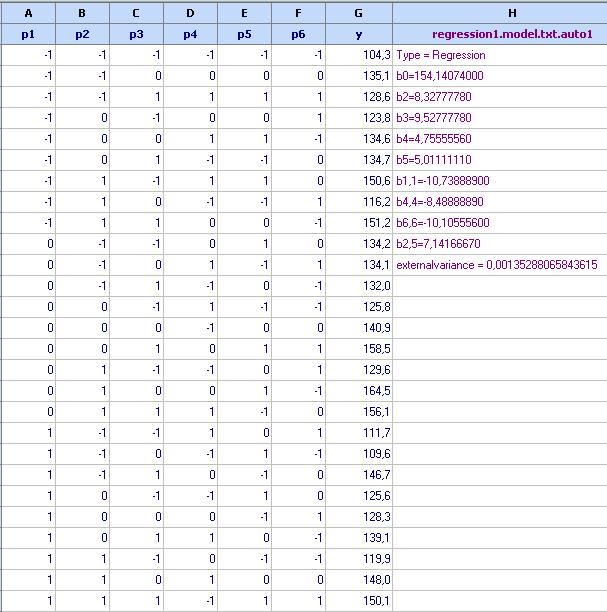Click the p1 variable name header
The width and height of the screenshot is (607, 612).
coord(26,33)
